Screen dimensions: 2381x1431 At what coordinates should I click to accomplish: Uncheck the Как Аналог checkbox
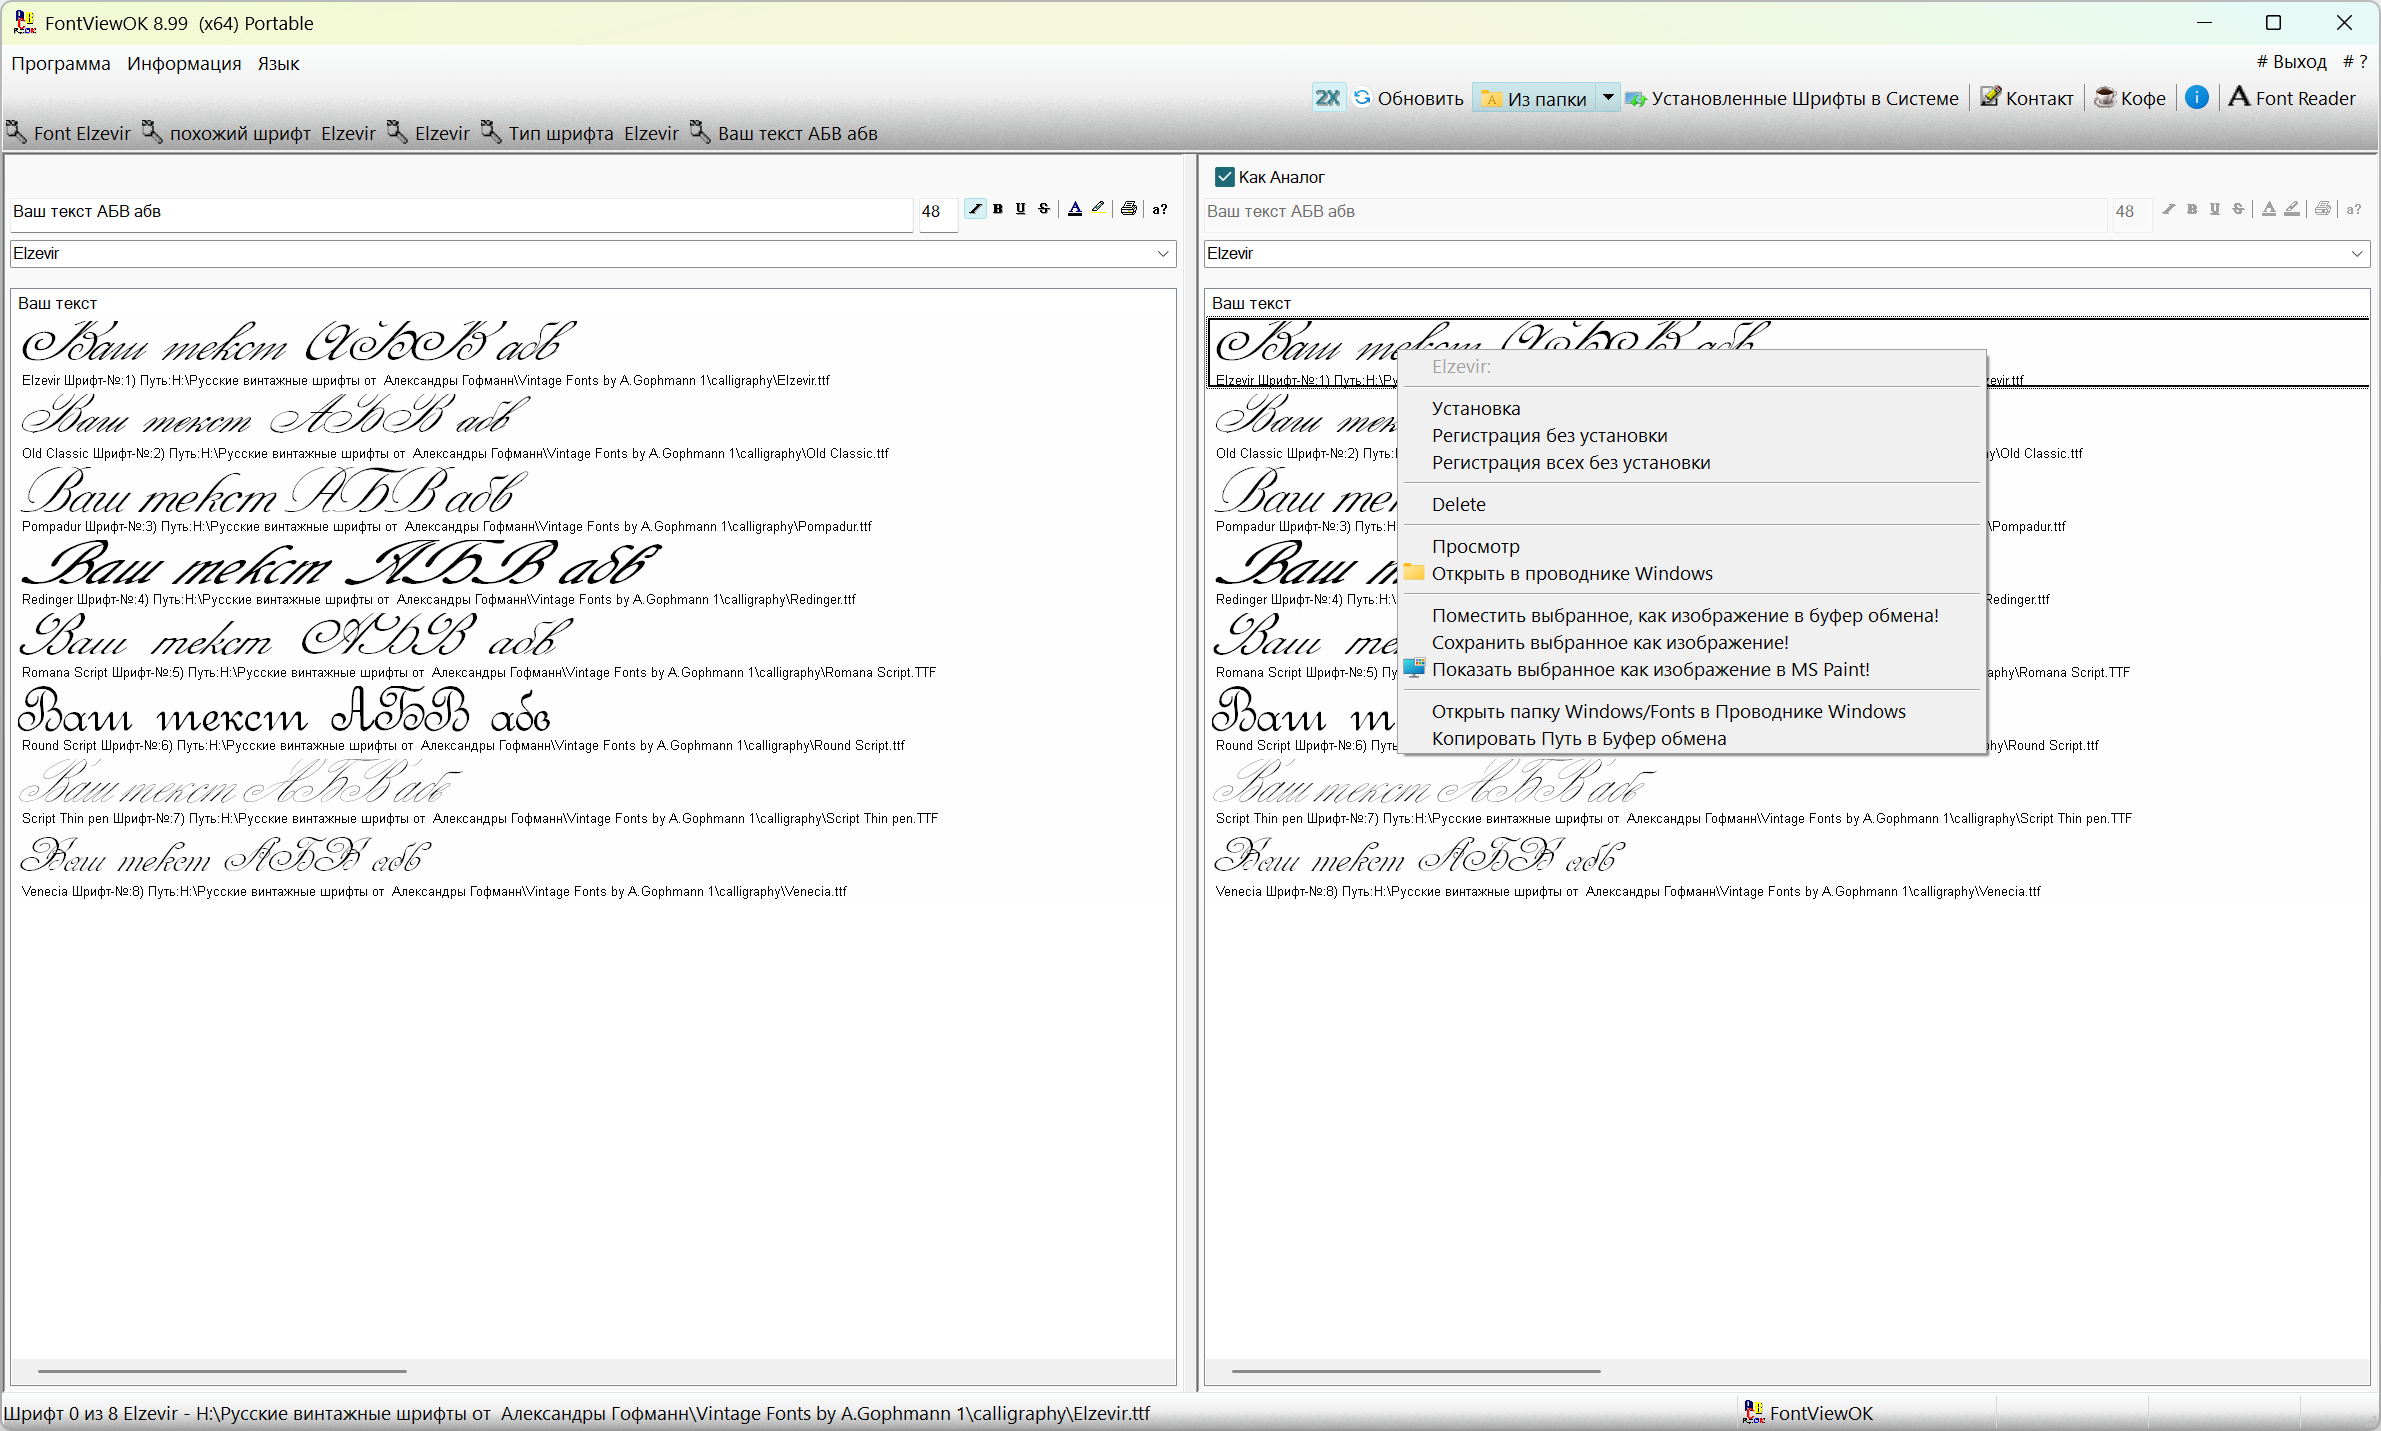pyautogui.click(x=1224, y=177)
